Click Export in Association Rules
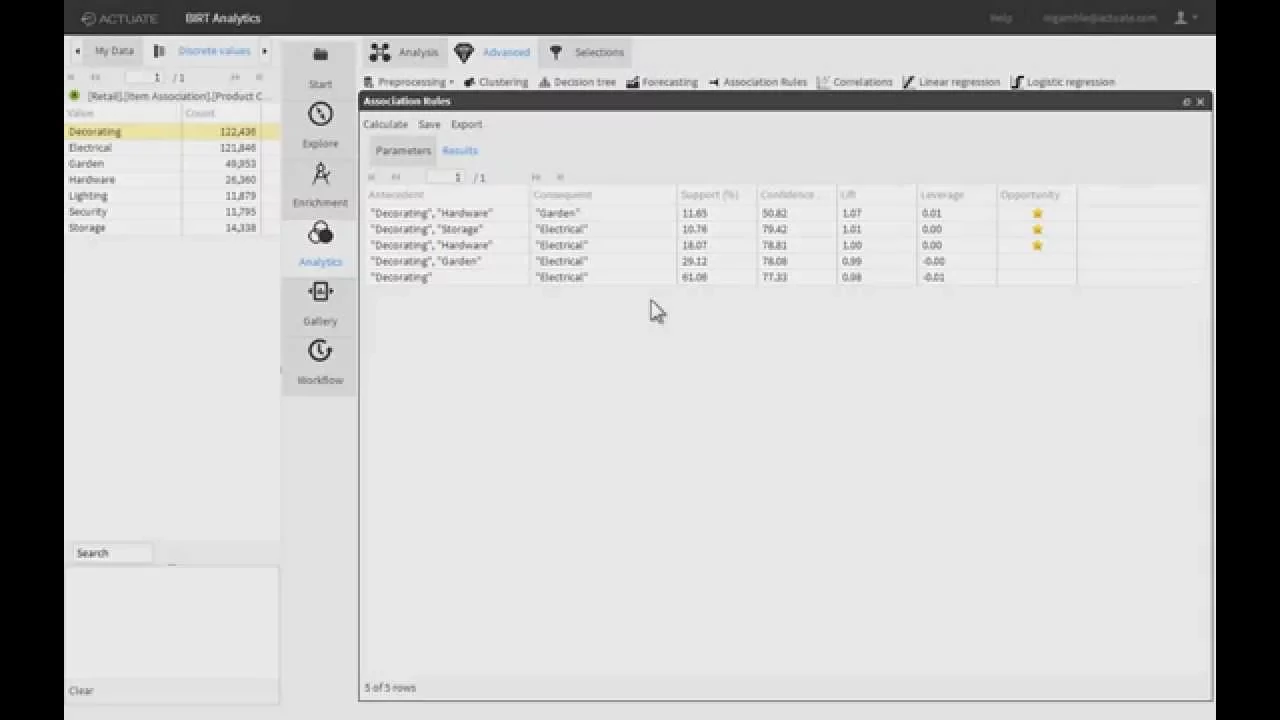This screenshot has width=1280, height=720. click(x=466, y=124)
